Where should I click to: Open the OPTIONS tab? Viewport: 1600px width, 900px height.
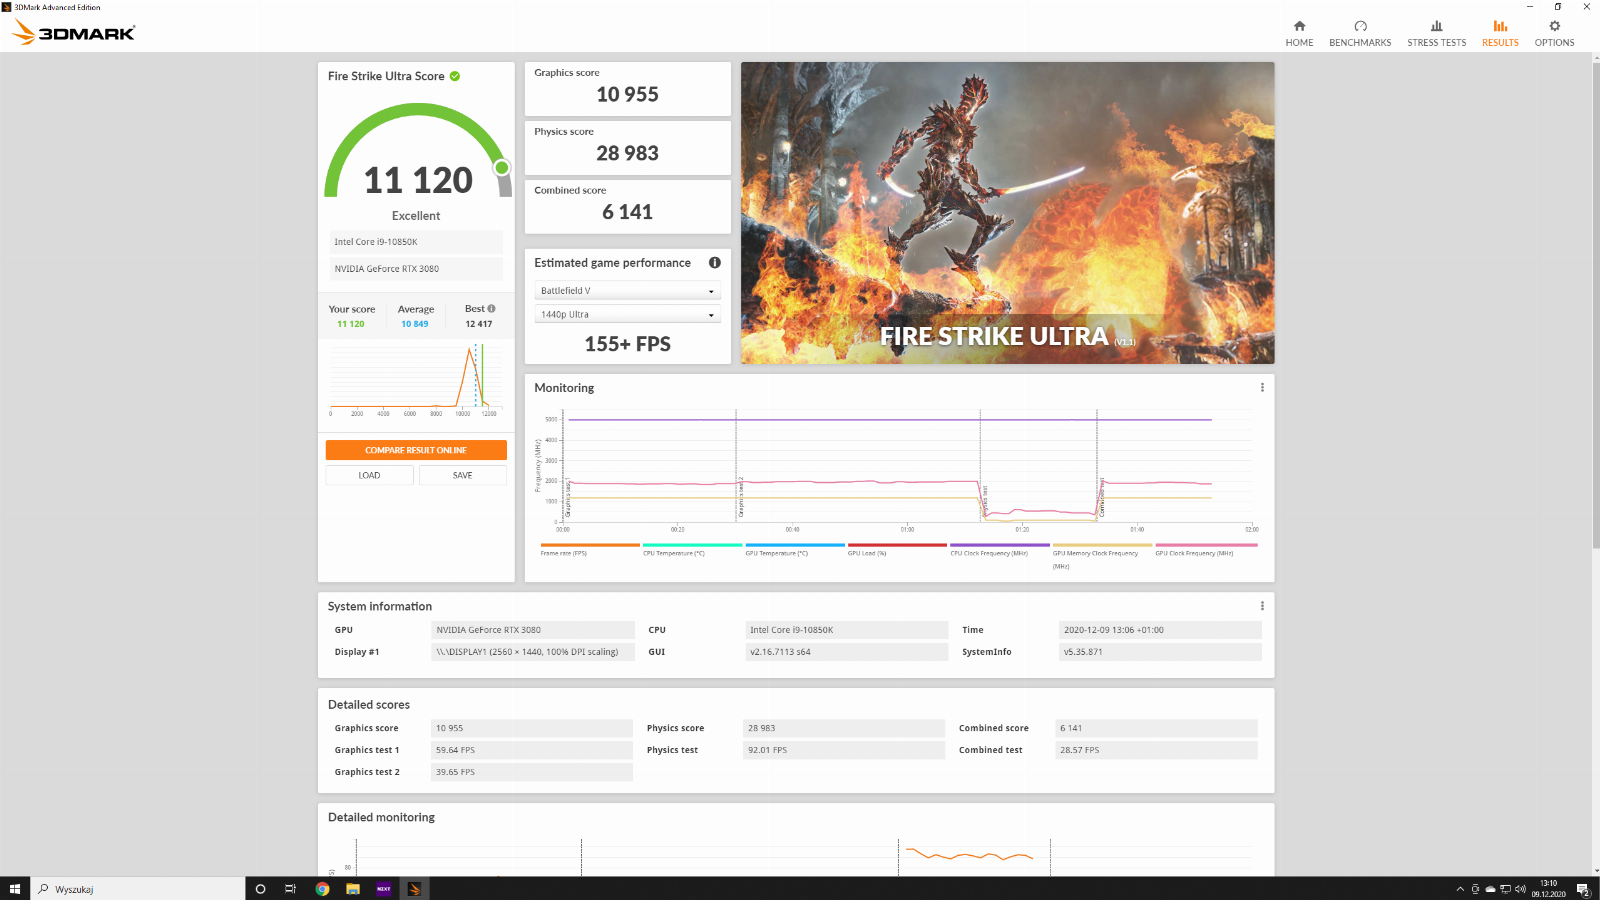coord(1554,33)
